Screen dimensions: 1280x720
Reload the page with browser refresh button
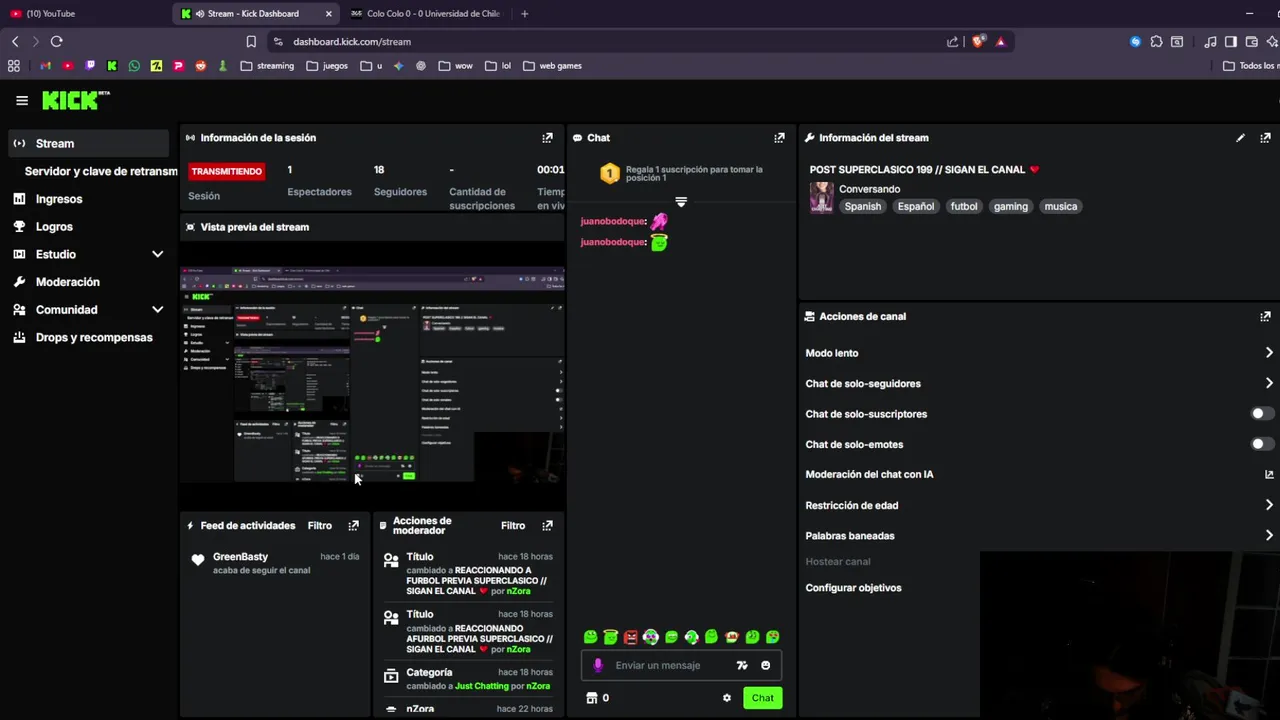56,42
